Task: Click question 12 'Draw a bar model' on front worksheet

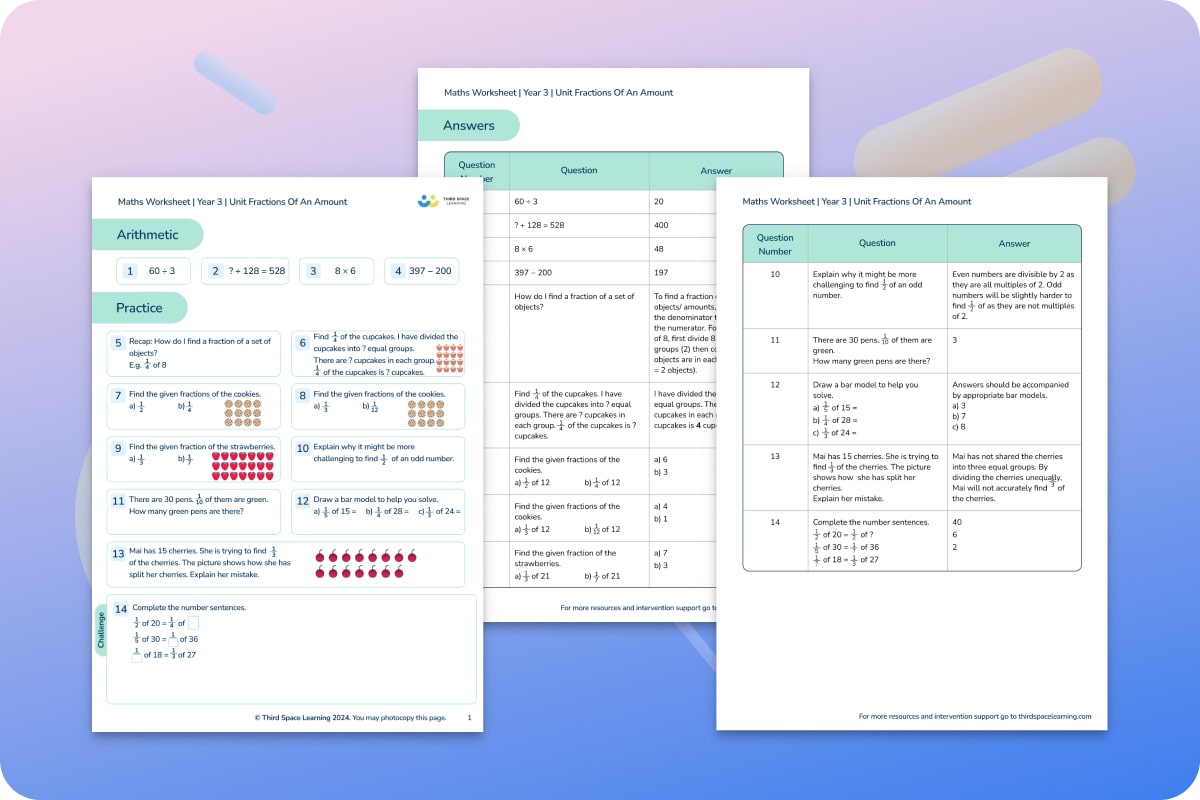Action: 378,513
